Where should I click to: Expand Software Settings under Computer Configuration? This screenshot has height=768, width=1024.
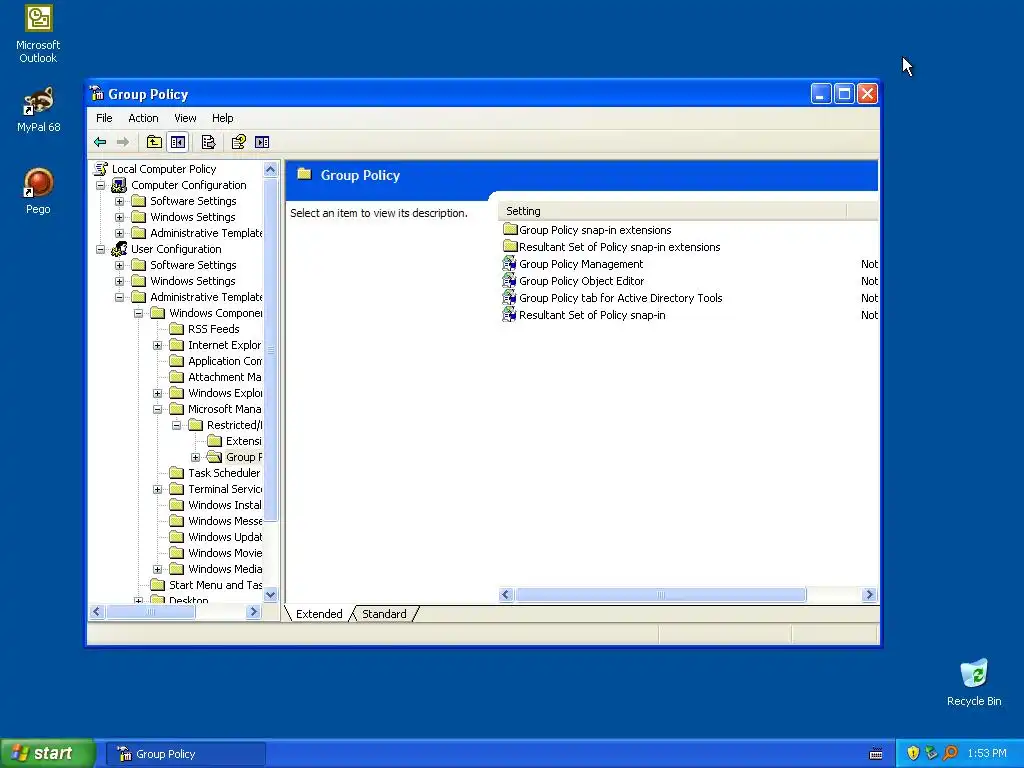[x=120, y=201]
